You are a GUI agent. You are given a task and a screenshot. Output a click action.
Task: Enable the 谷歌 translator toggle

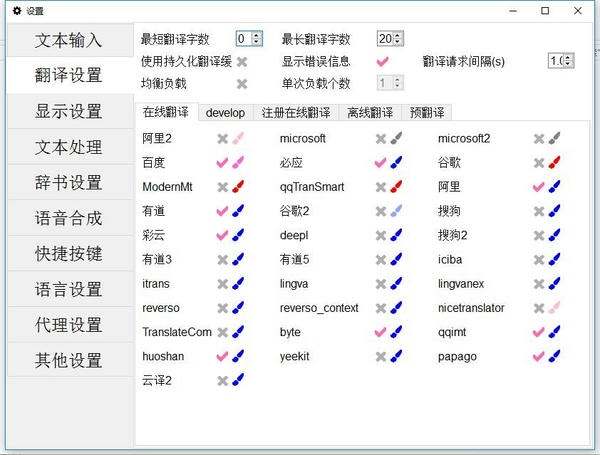[539, 163]
